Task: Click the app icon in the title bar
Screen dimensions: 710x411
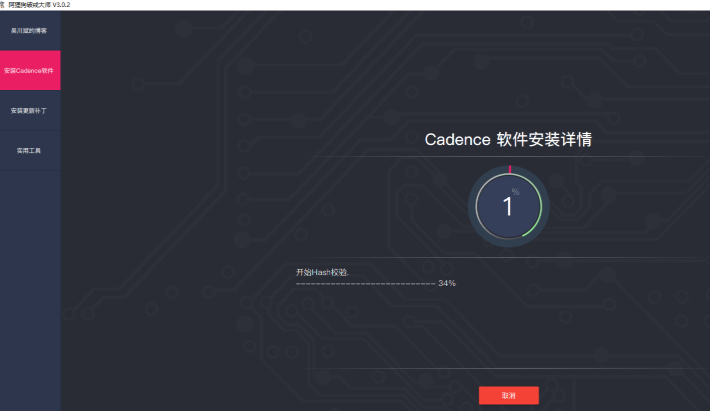Action: pyautogui.click(x=3, y=5)
